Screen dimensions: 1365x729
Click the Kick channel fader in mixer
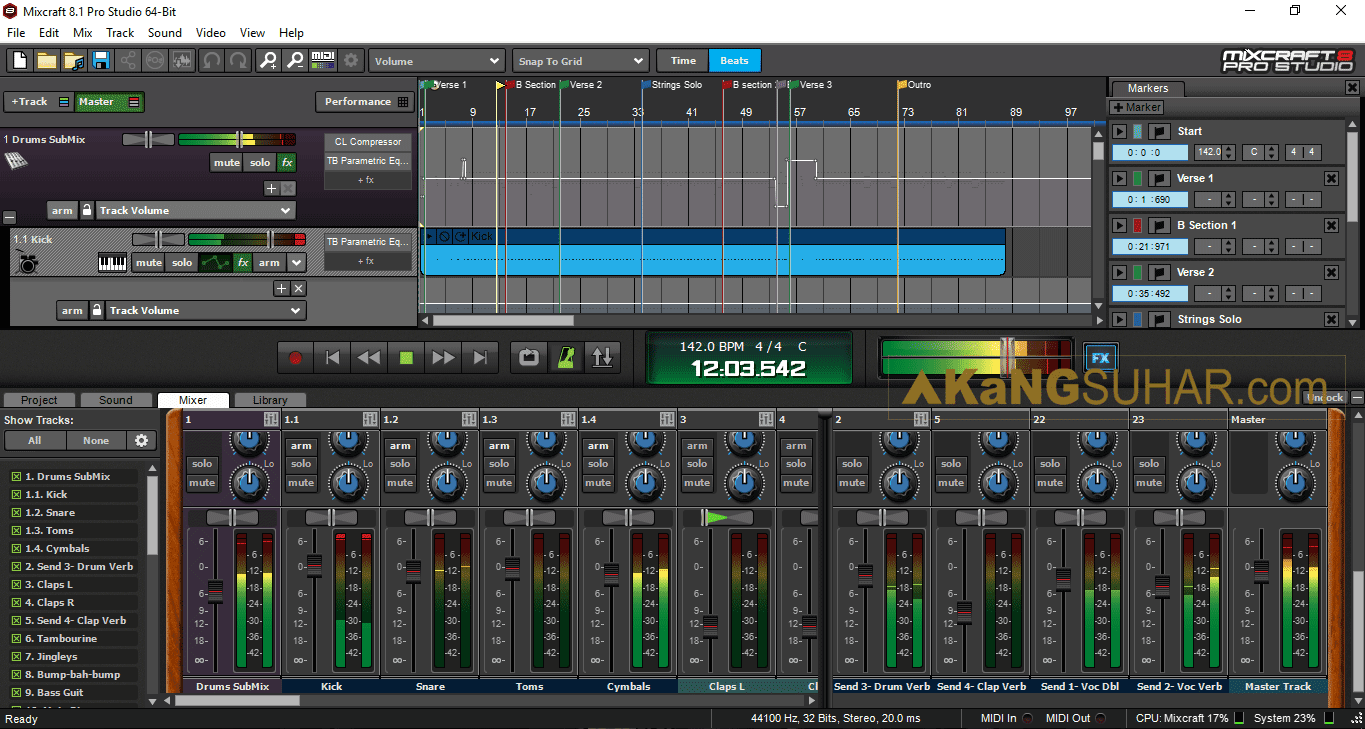314,566
